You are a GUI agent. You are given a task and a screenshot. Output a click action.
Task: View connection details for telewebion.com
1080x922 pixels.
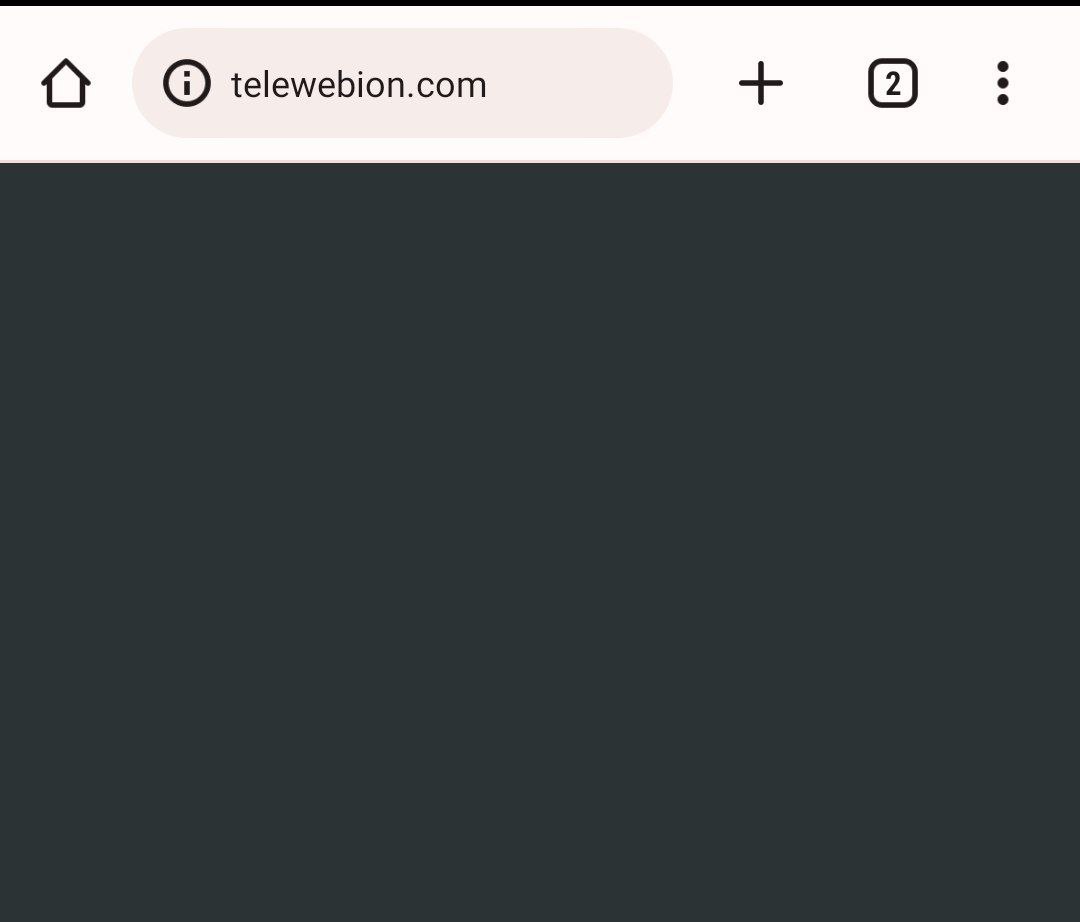[187, 83]
